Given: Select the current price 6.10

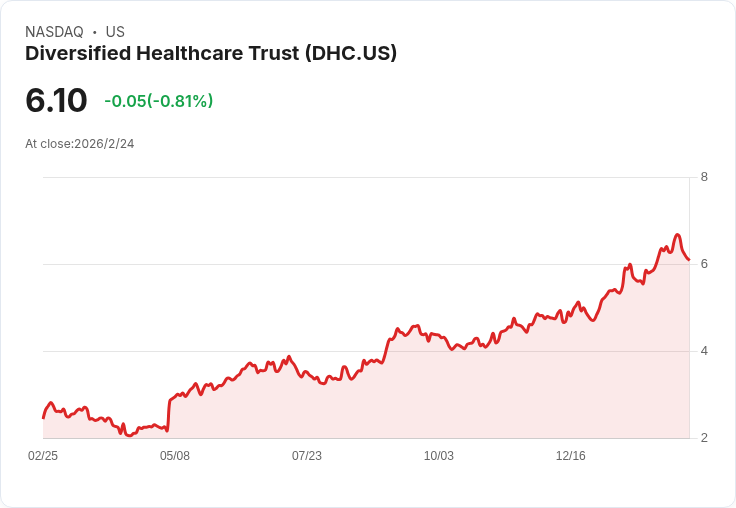Looking at the screenshot, I should (x=56, y=100).
